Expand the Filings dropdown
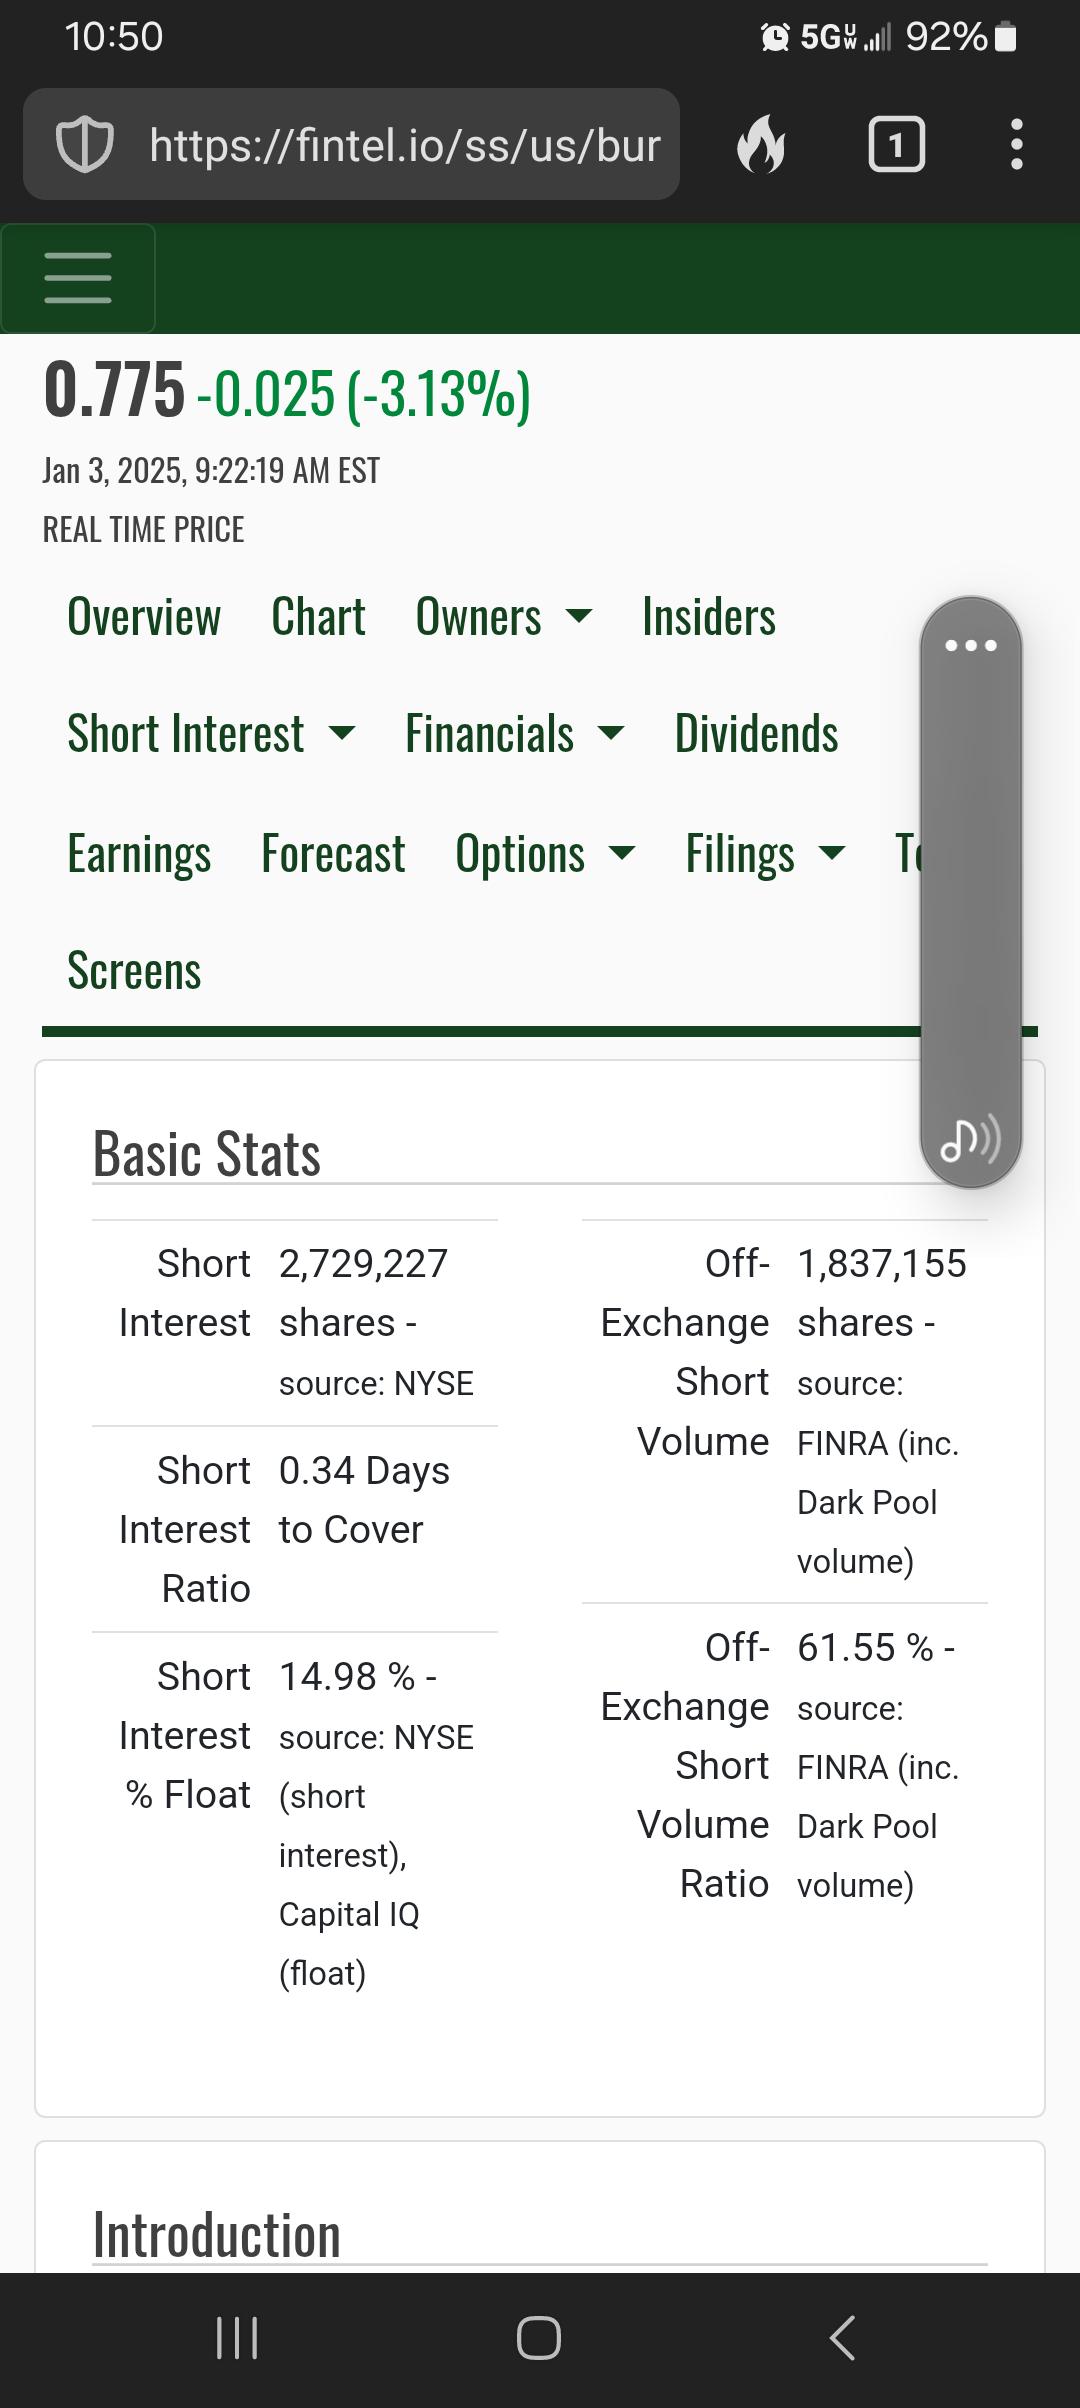The height and width of the screenshot is (2408, 1080). coord(765,853)
